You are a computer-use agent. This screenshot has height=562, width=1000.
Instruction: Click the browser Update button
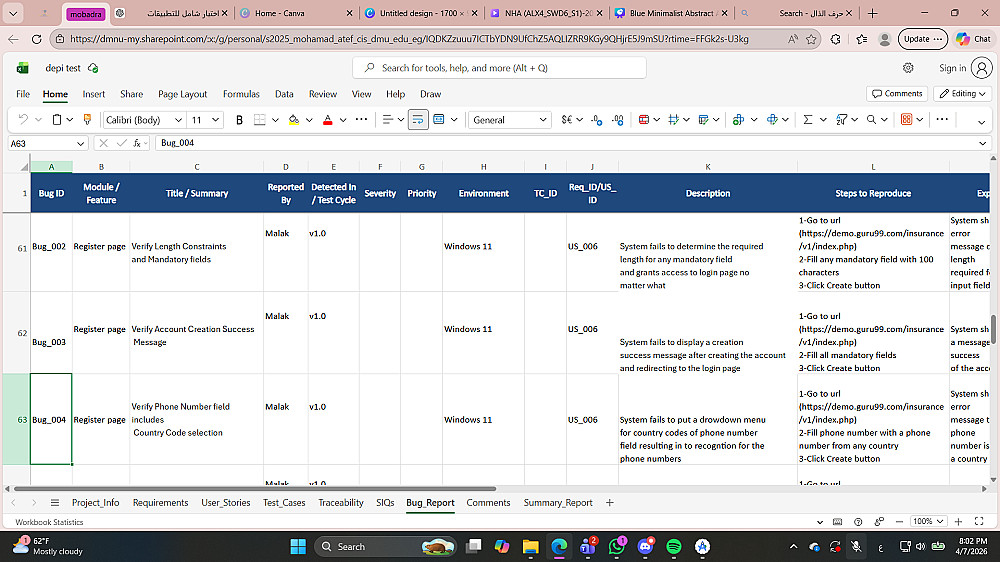point(922,39)
